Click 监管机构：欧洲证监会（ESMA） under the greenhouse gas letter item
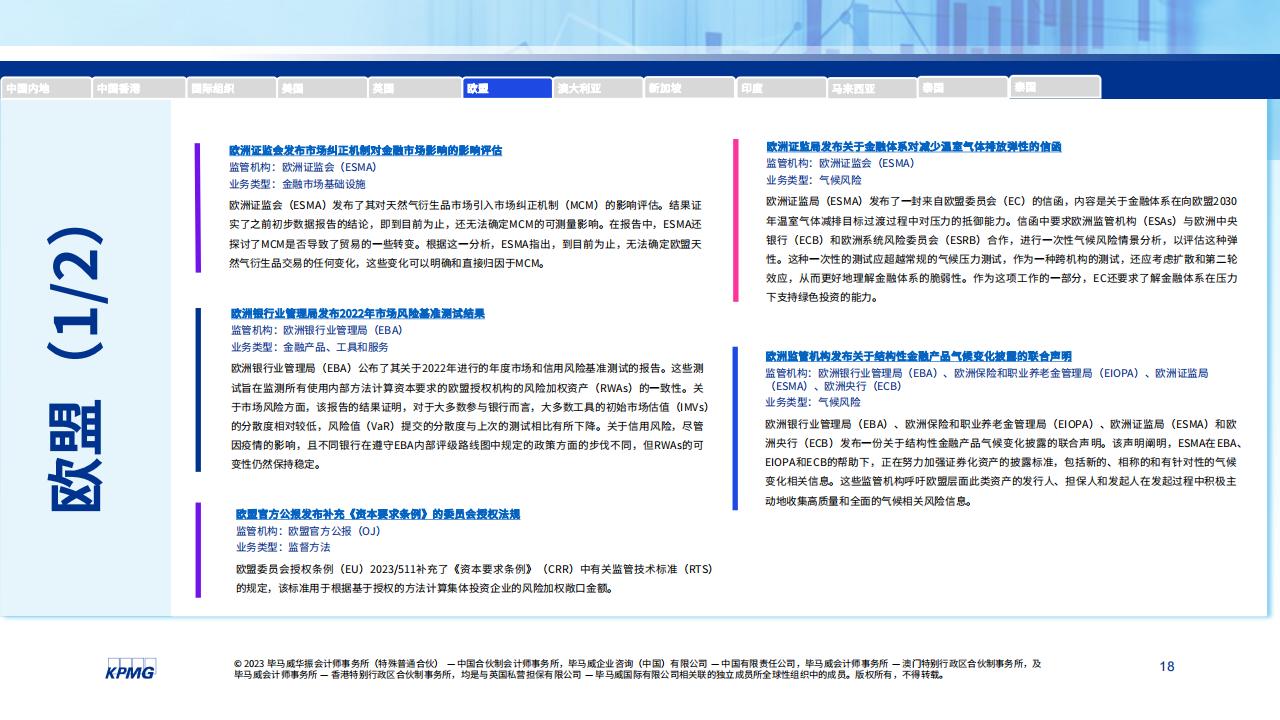This screenshot has width=1280, height=720. click(x=840, y=163)
